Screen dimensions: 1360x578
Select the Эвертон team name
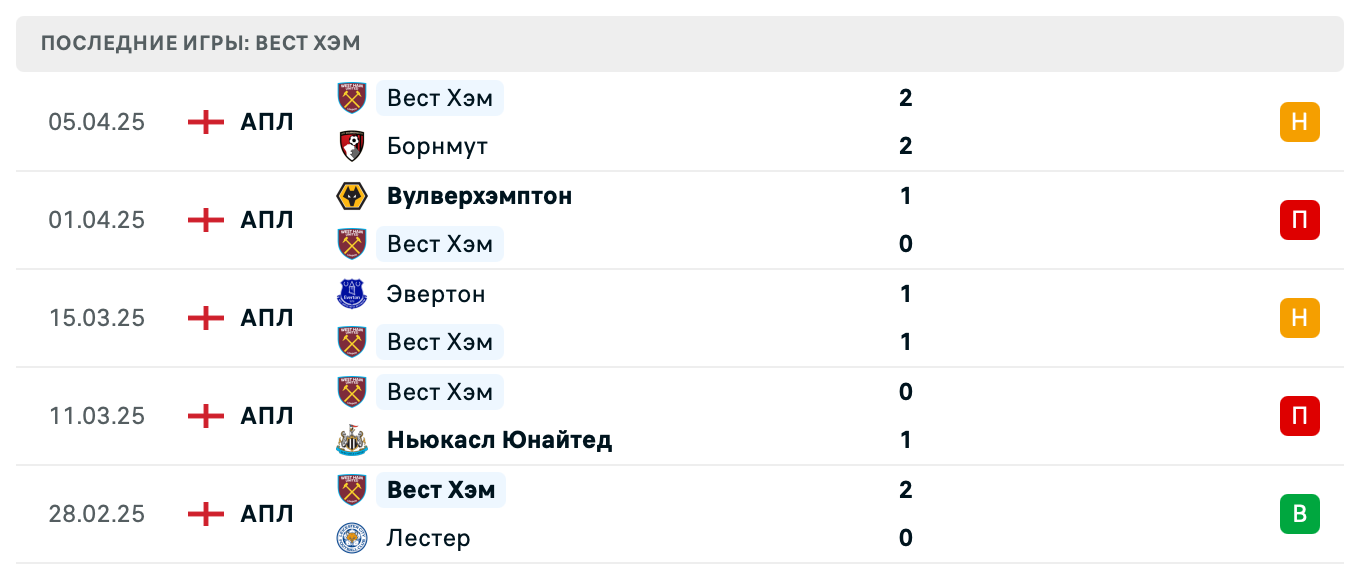point(436,294)
